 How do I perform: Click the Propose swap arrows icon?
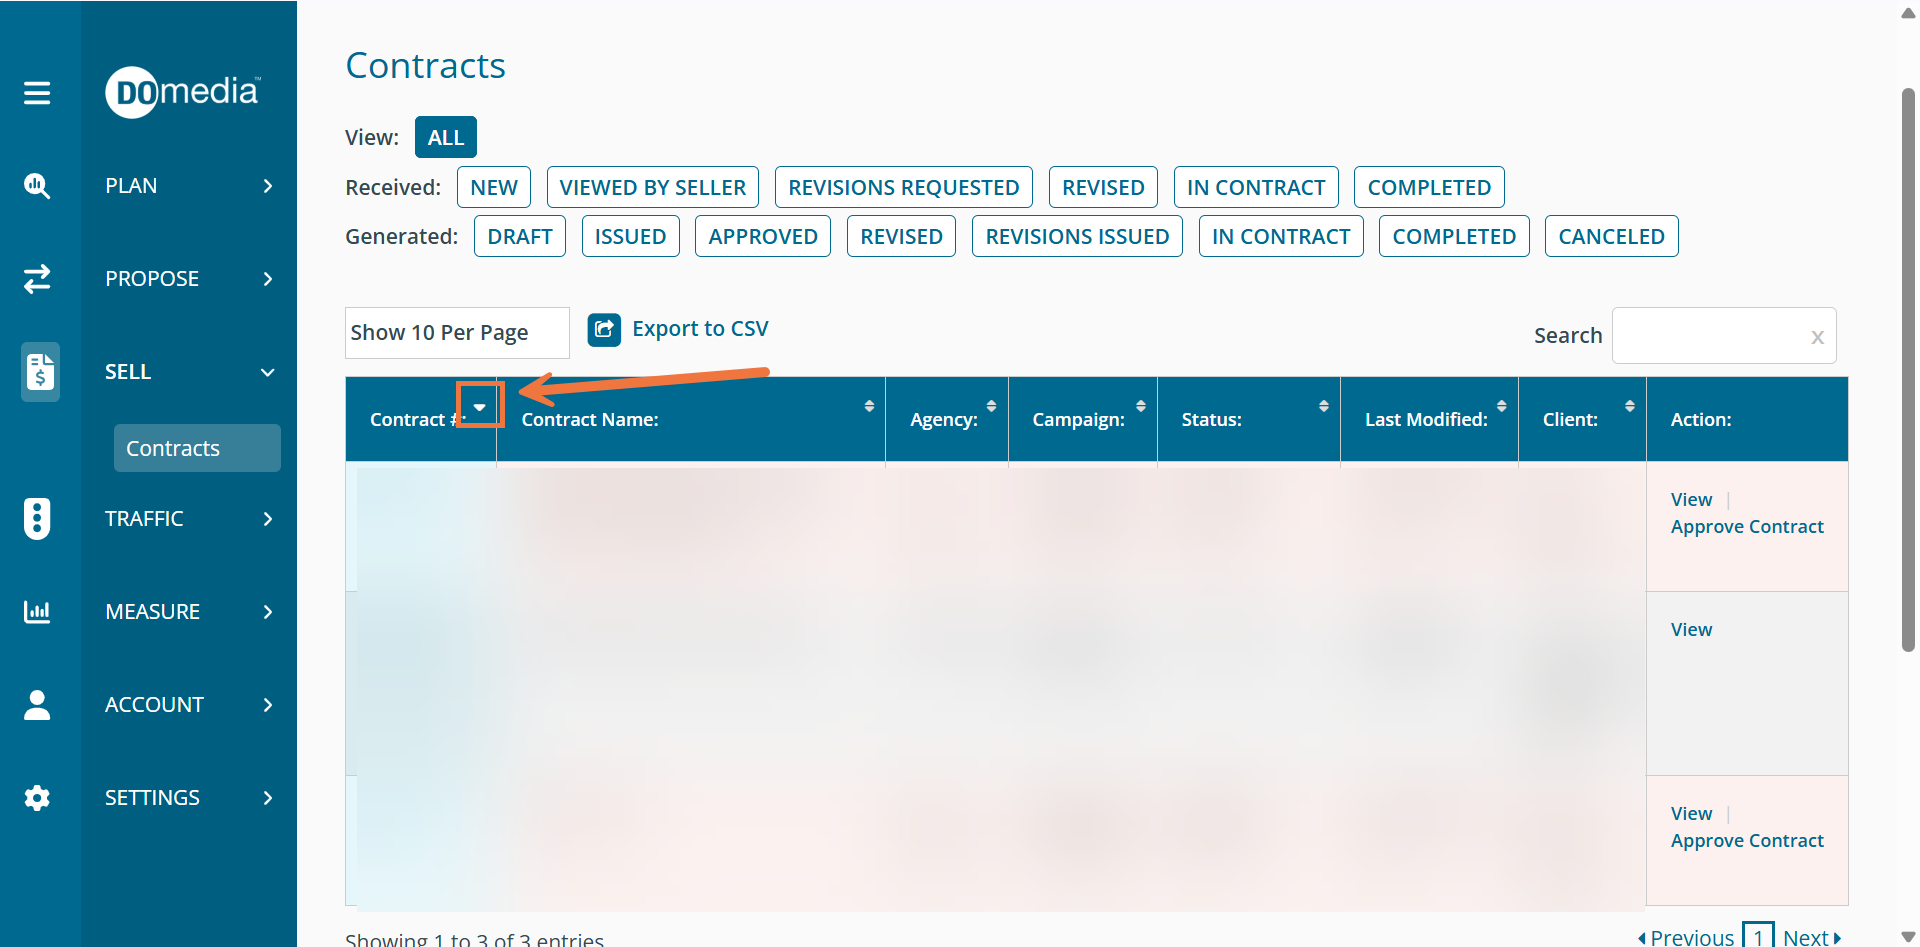point(37,279)
